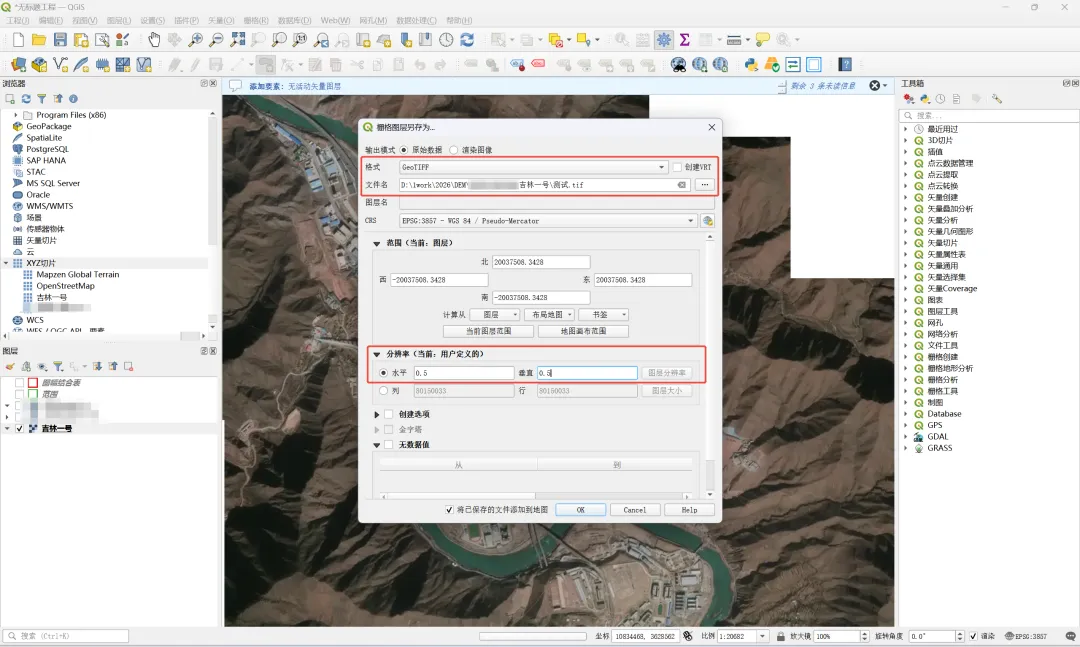The width and height of the screenshot is (1080, 647).
Task: Click the file browse … button
Action: [705, 185]
